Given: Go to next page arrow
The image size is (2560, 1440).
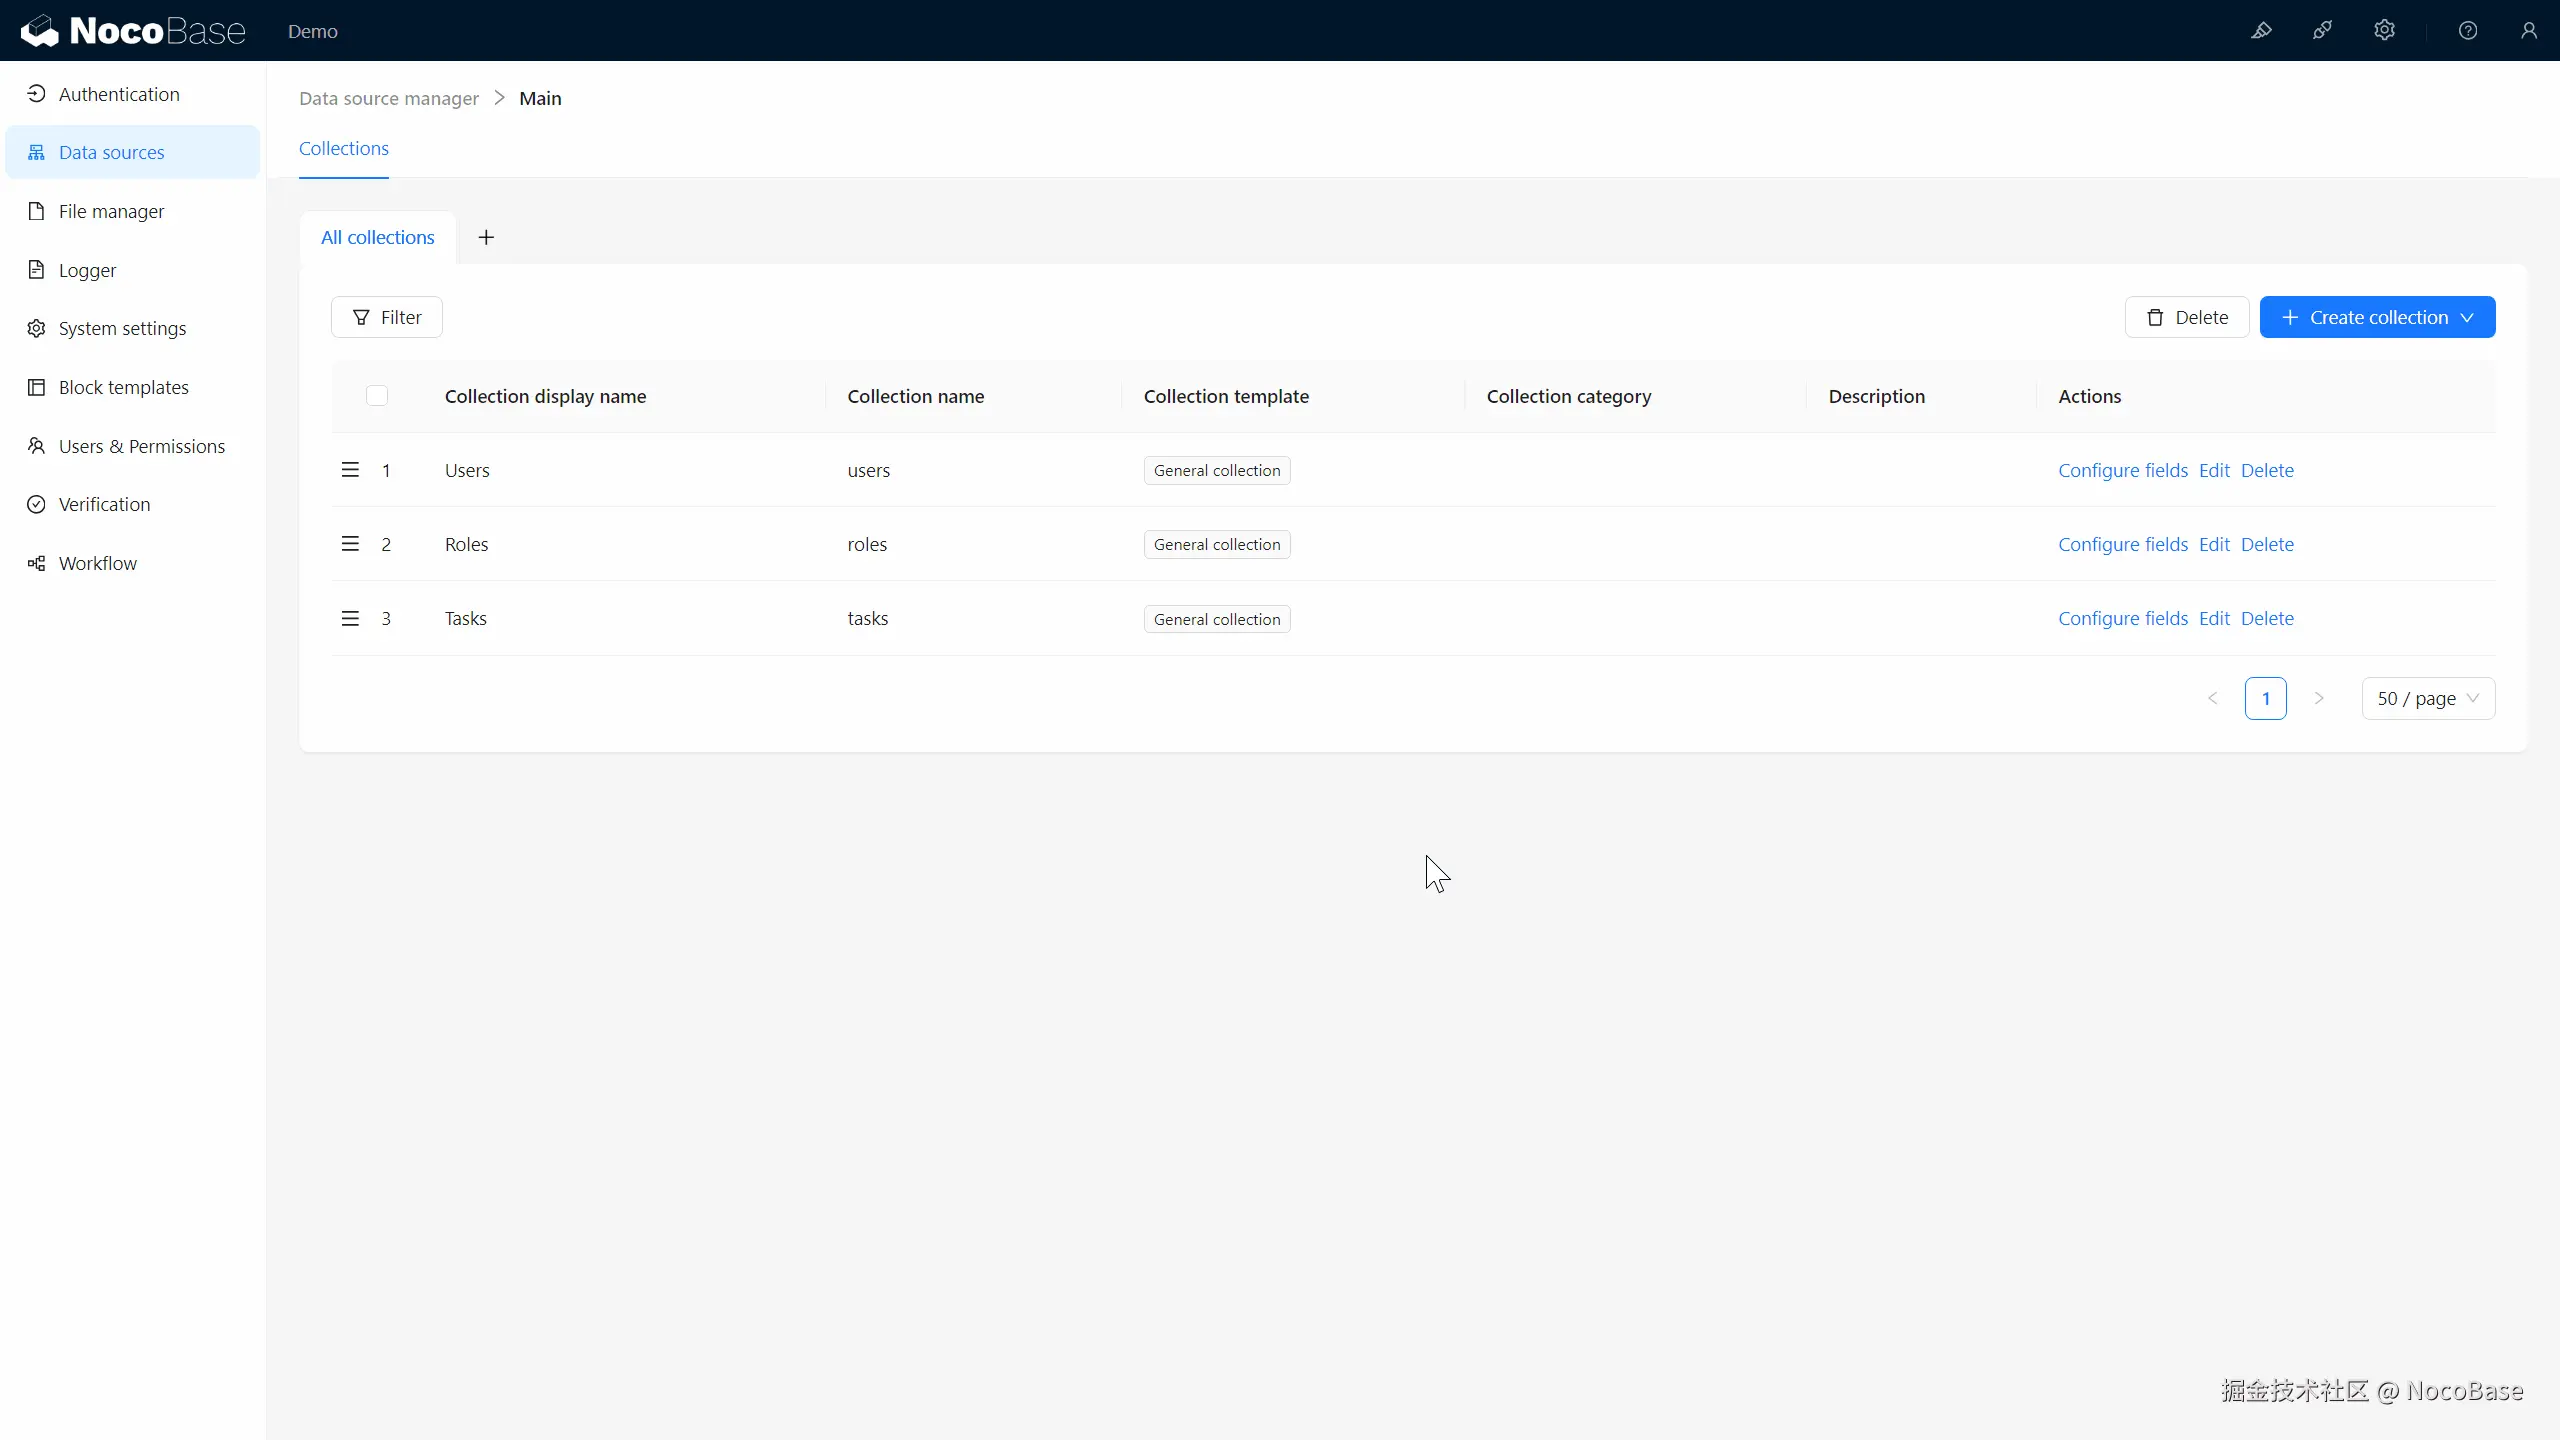Looking at the screenshot, I should coord(2319,698).
